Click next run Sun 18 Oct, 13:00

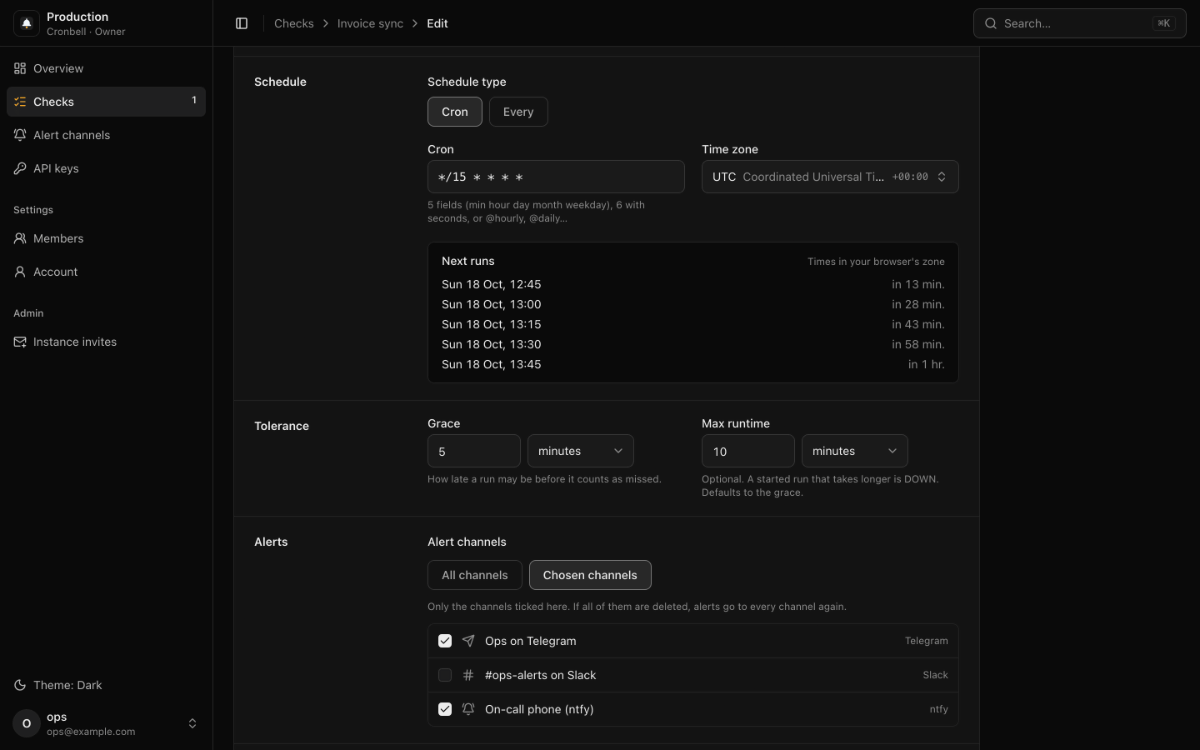[491, 304]
